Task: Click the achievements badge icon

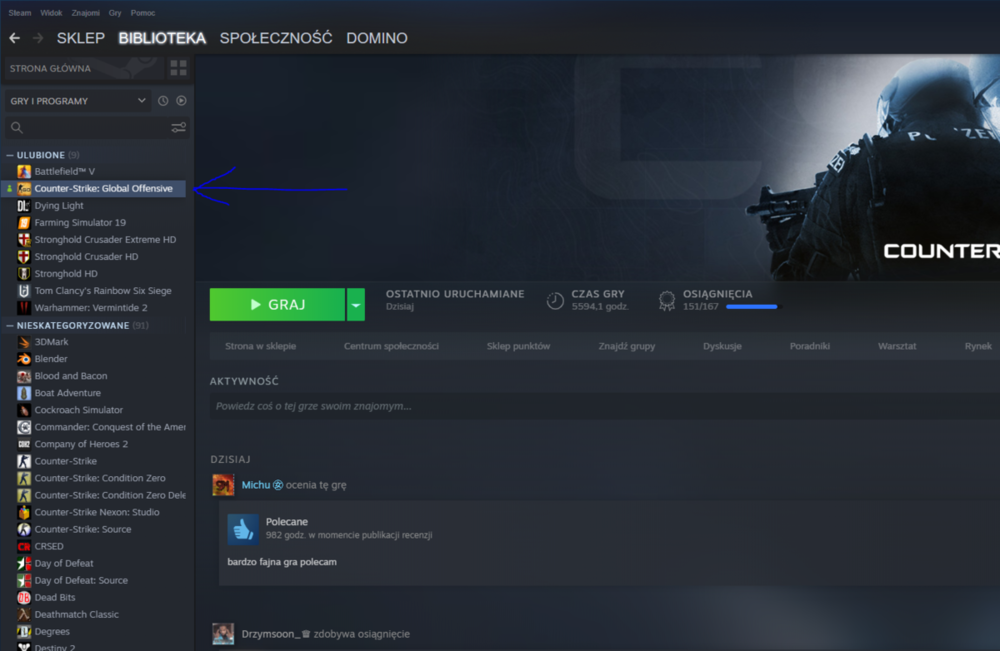Action: point(667,300)
